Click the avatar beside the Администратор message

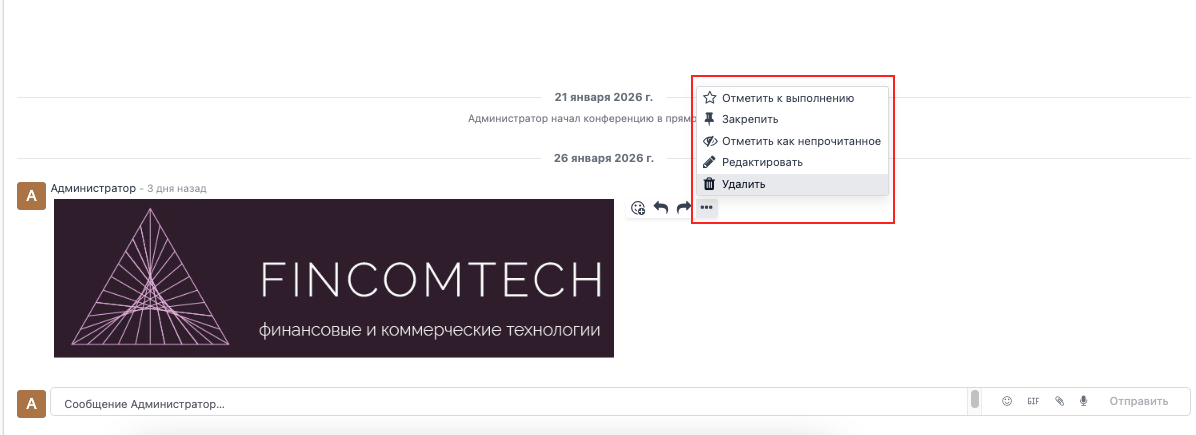point(32,196)
